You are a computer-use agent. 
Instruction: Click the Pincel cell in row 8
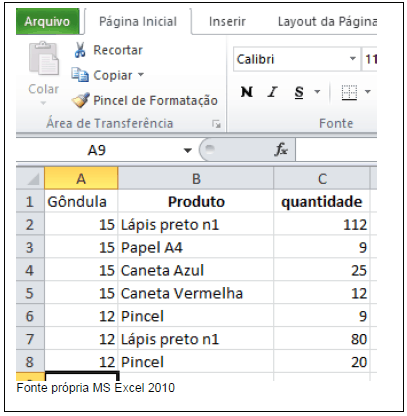tap(196, 362)
